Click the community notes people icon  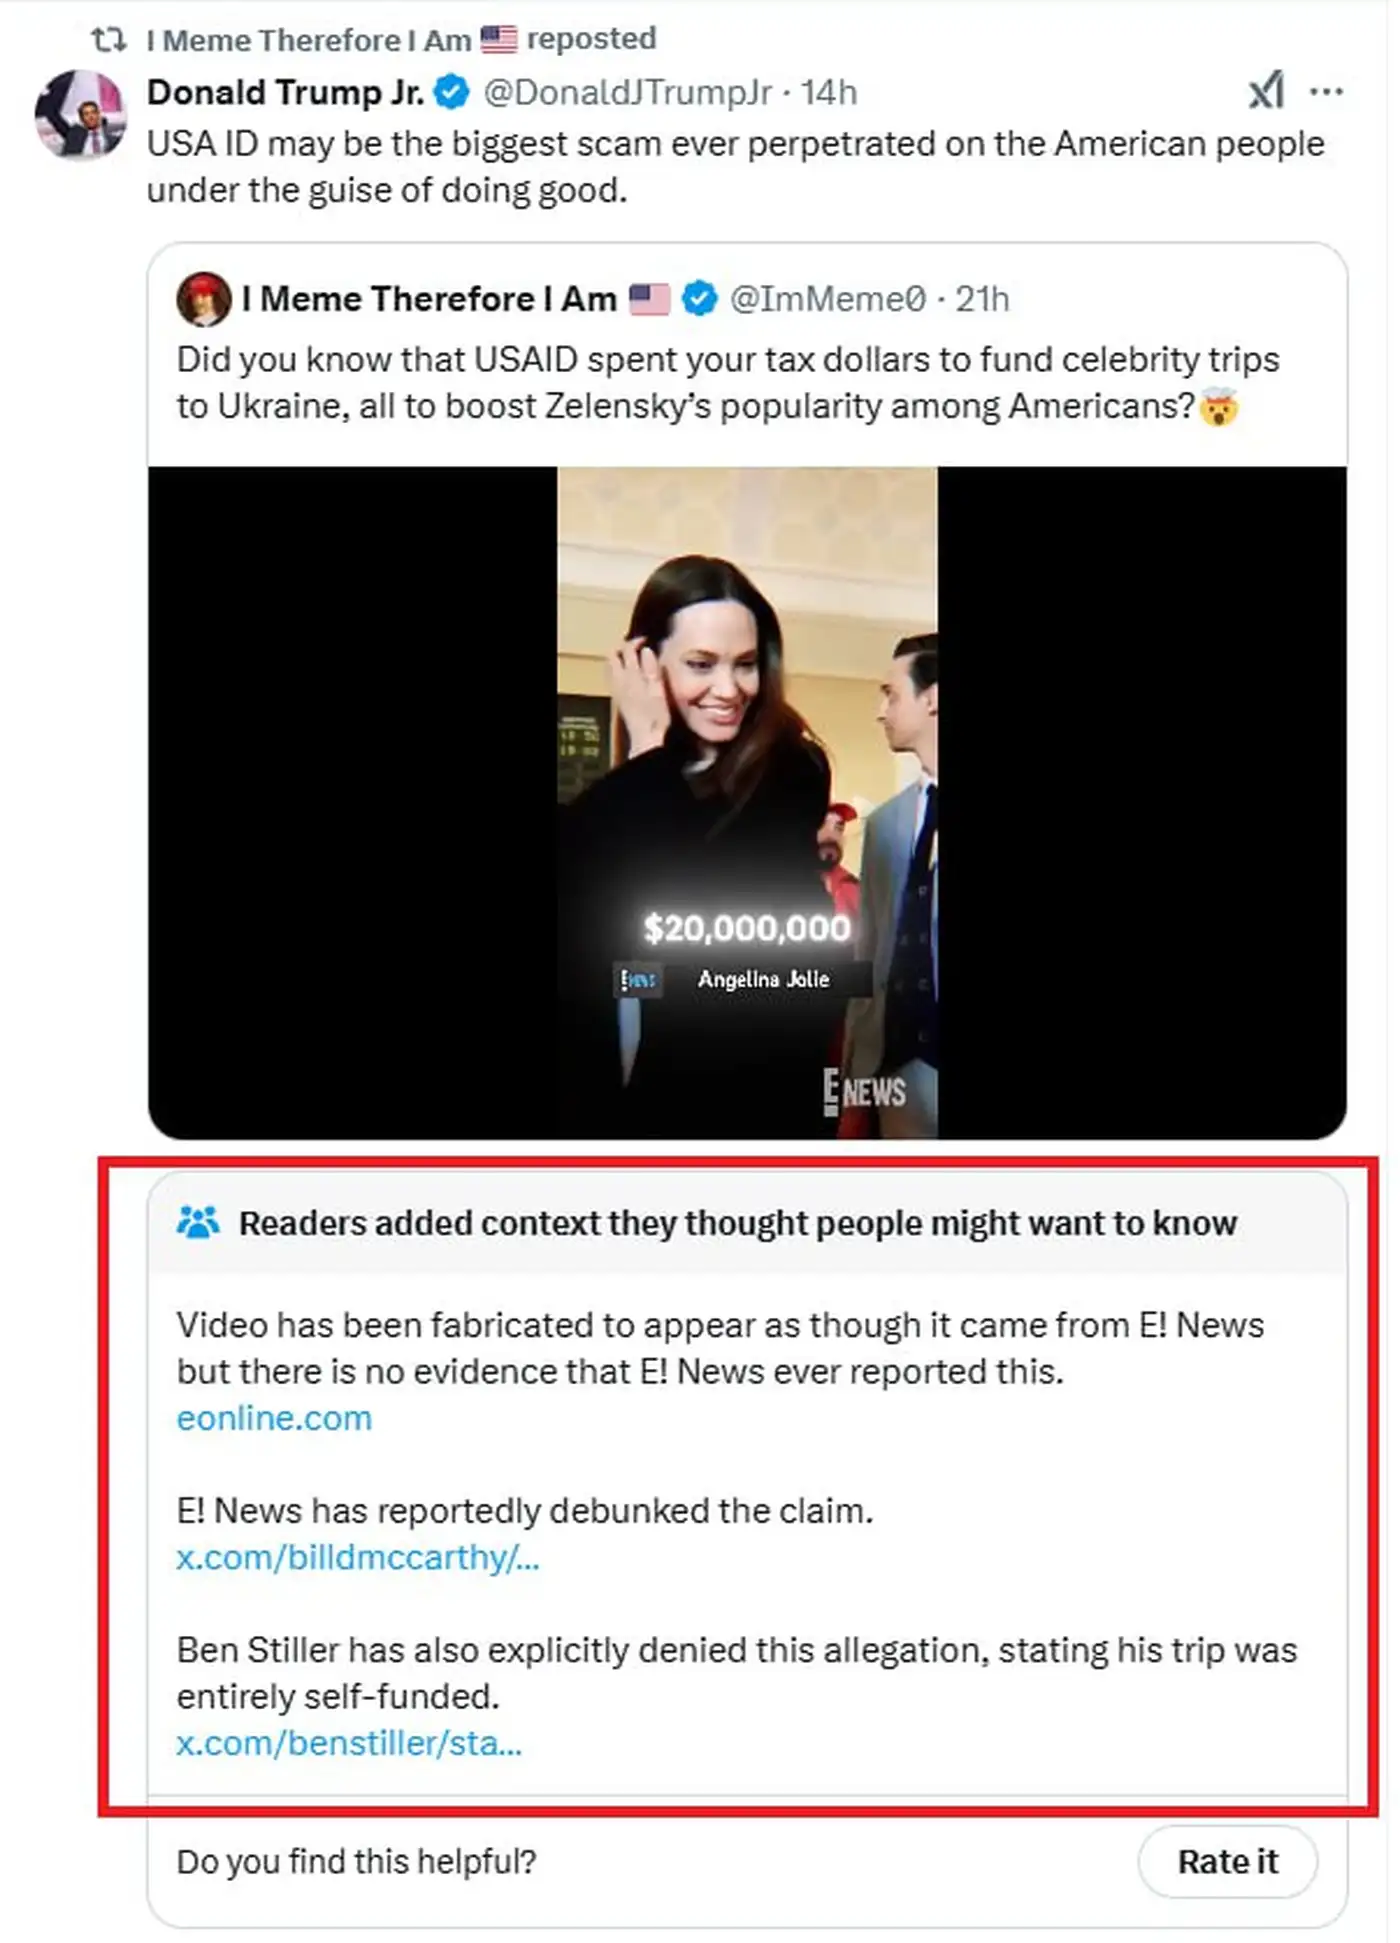(x=198, y=1222)
